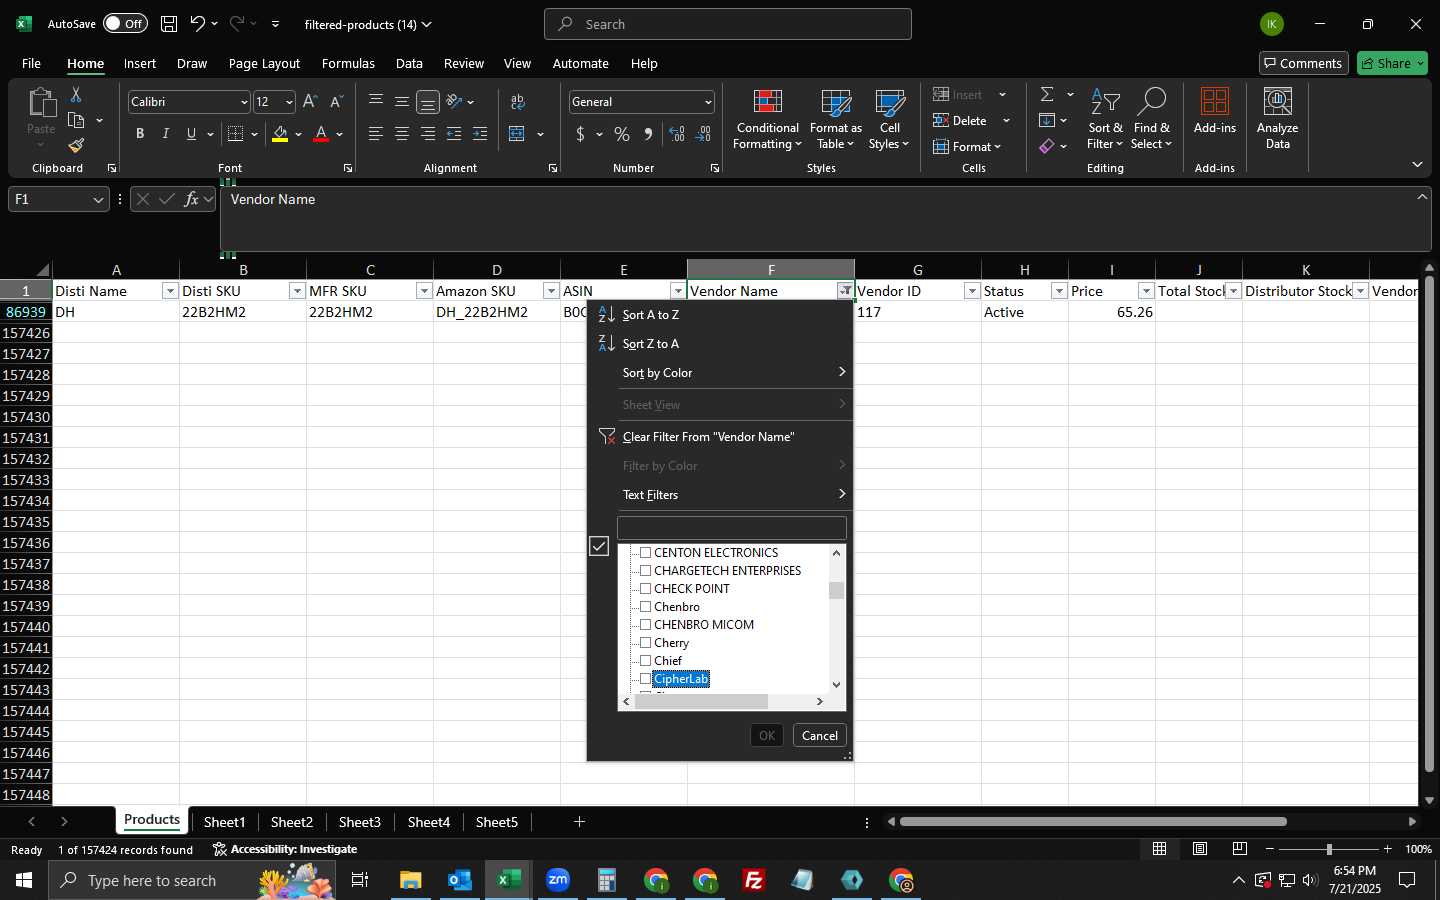Select the Chief checkbox

tap(645, 660)
